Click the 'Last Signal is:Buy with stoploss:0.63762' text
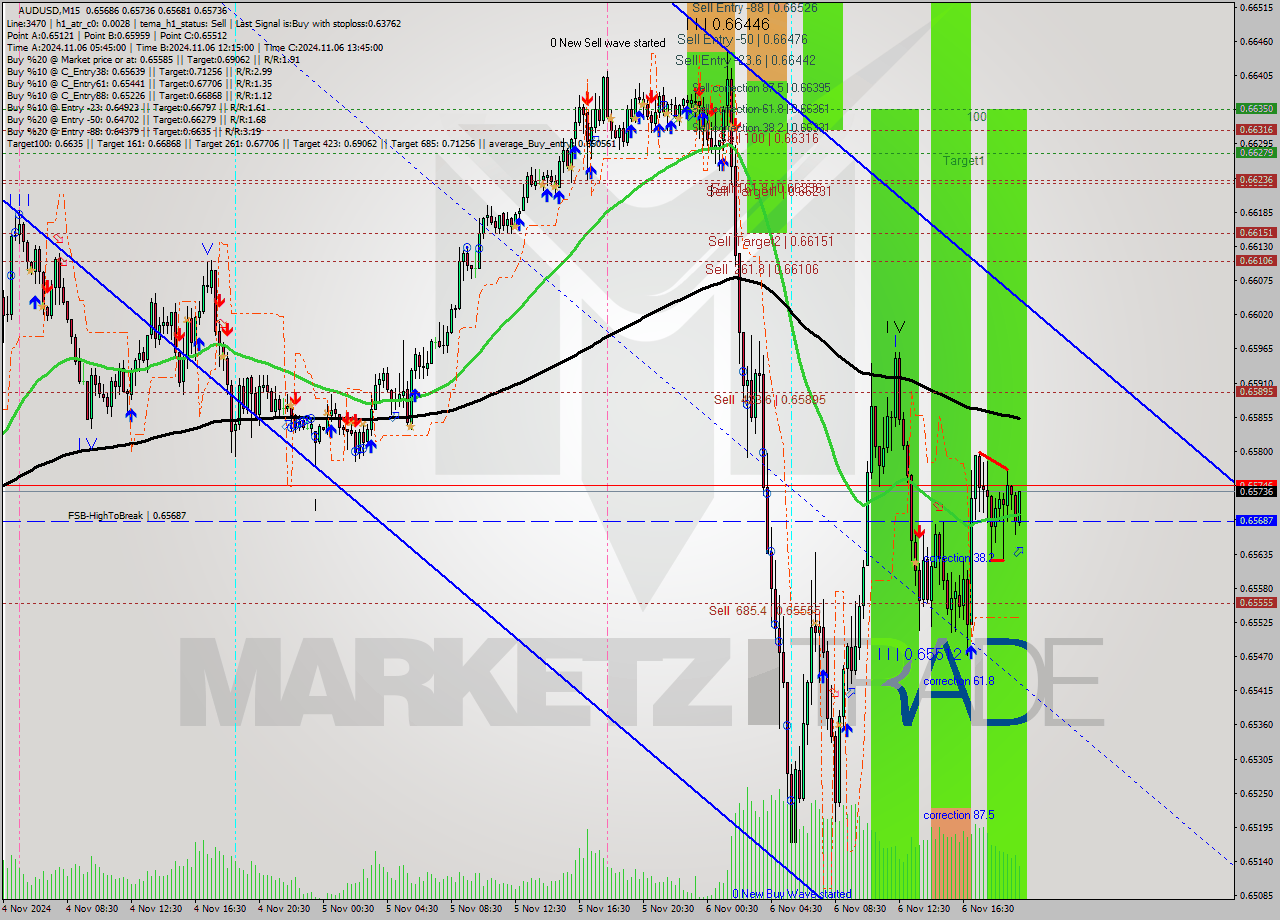This screenshot has height=920, width=1280. click(x=318, y=23)
